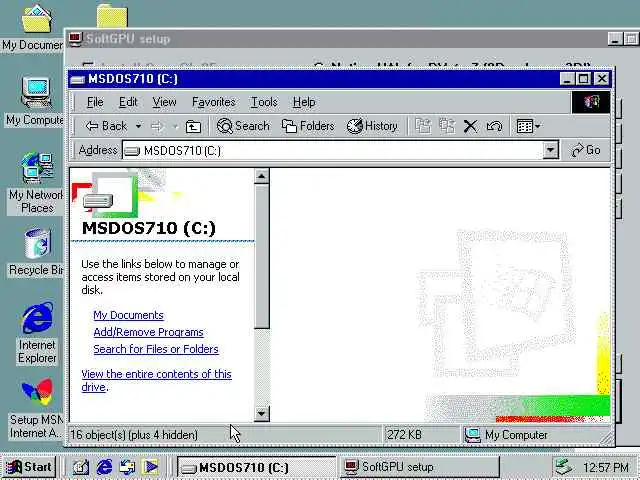Open the Favorites menu
The image size is (640, 480).
[x=213, y=102]
